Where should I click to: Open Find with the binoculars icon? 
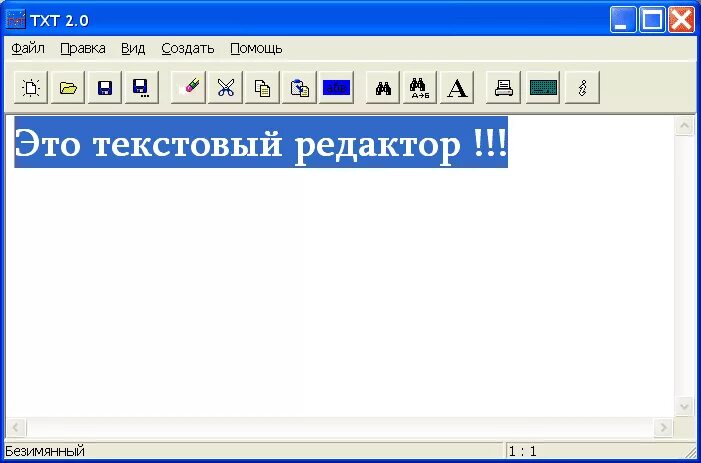click(x=383, y=87)
